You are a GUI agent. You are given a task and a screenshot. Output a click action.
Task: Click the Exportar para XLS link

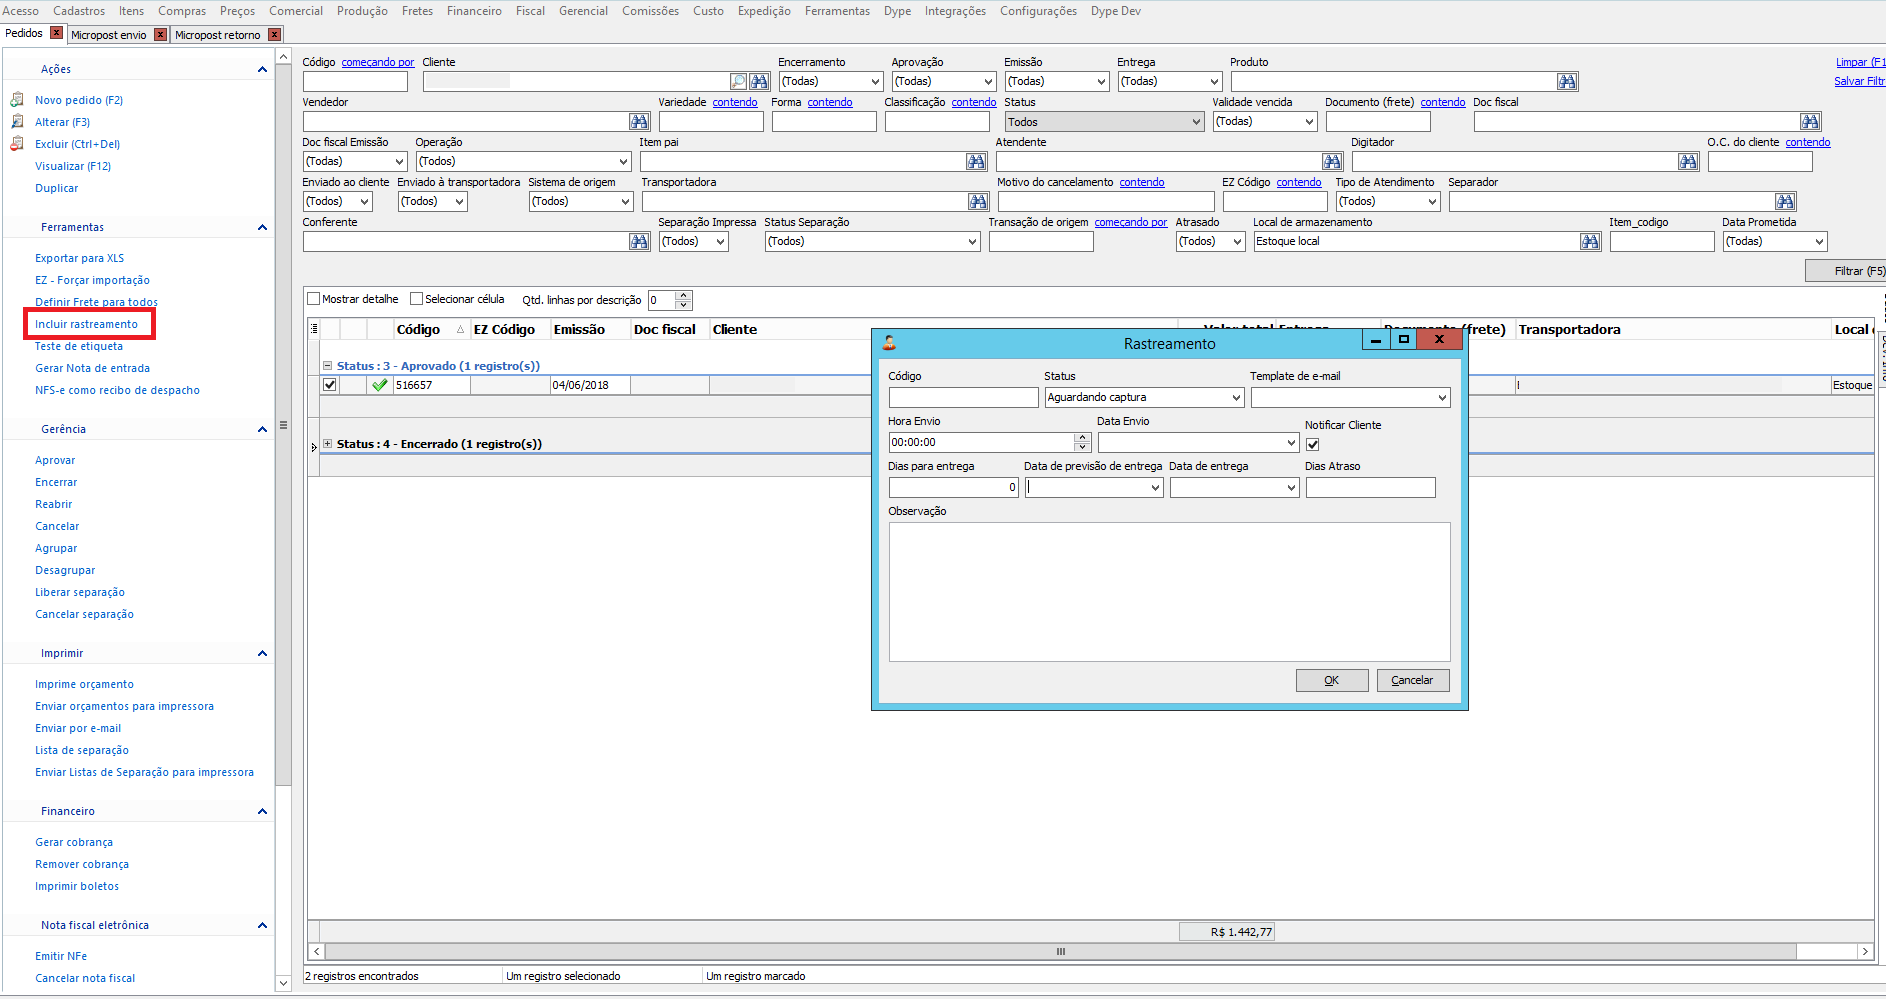[80, 258]
